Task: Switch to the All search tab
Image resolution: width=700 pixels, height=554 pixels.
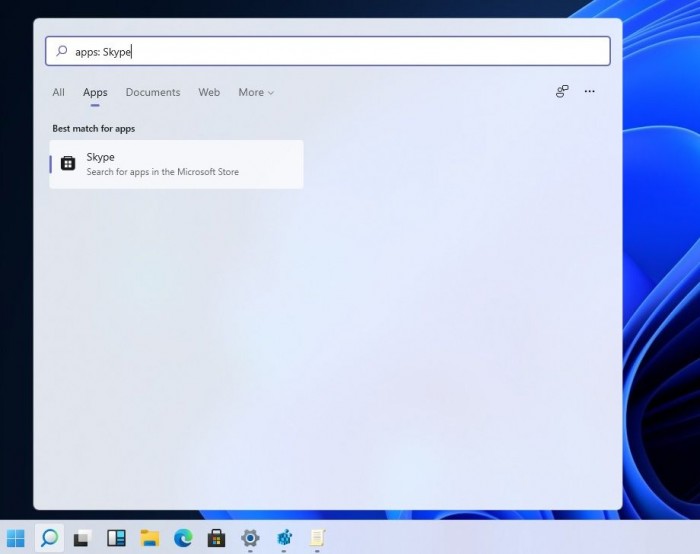Action: 58,93
